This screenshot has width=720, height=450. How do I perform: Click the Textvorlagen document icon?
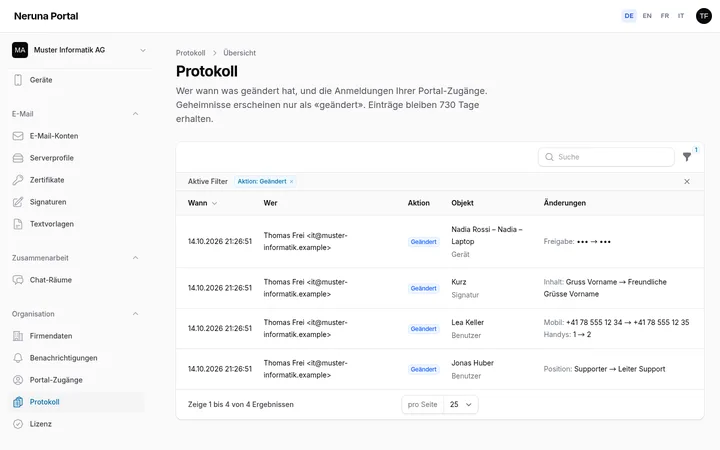point(18,224)
